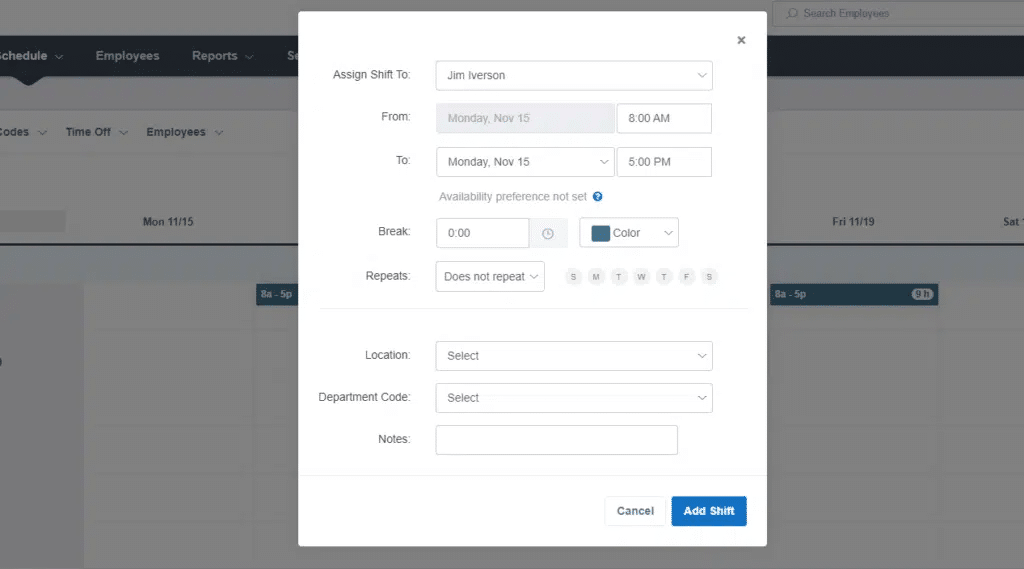Open the shift Color swatch picker
This screenshot has height=569, width=1024.
(629, 233)
